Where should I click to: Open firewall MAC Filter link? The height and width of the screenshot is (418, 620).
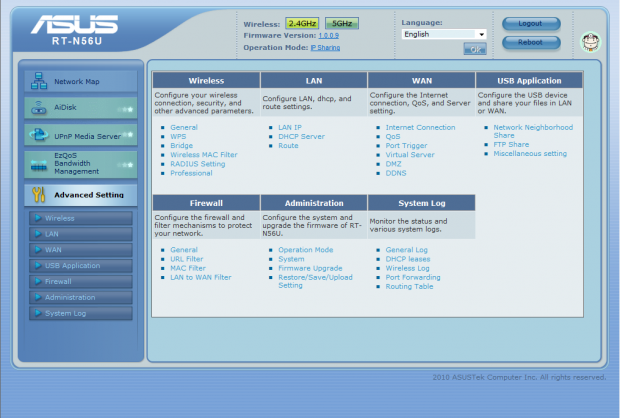[188, 268]
